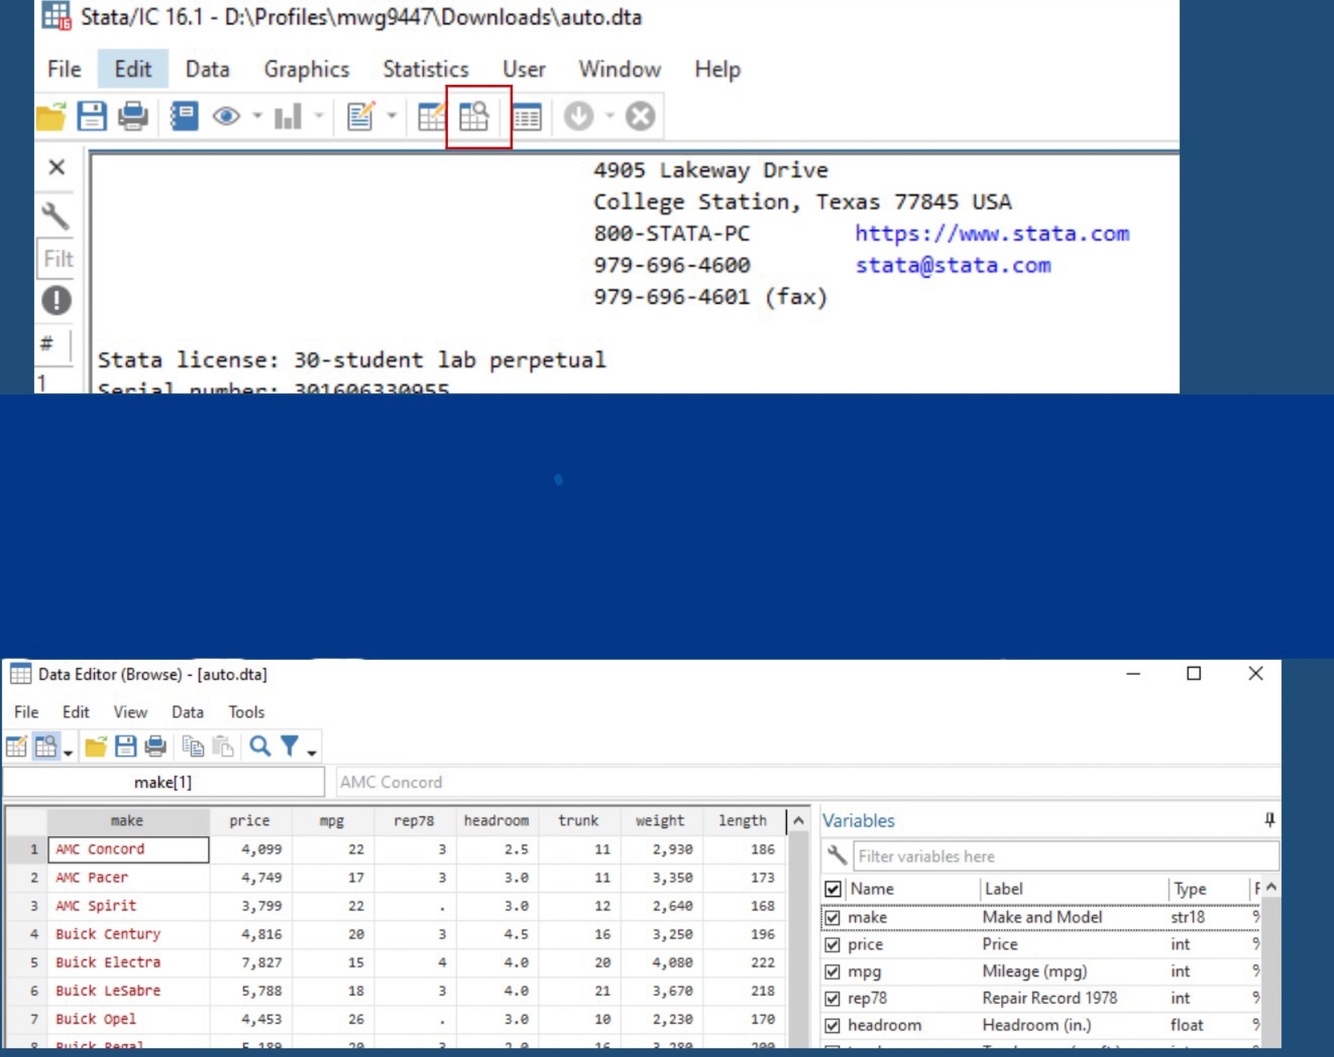The image size is (1334, 1057).
Task: Click the wrench icon in Variables panel
Action: [x=836, y=856]
